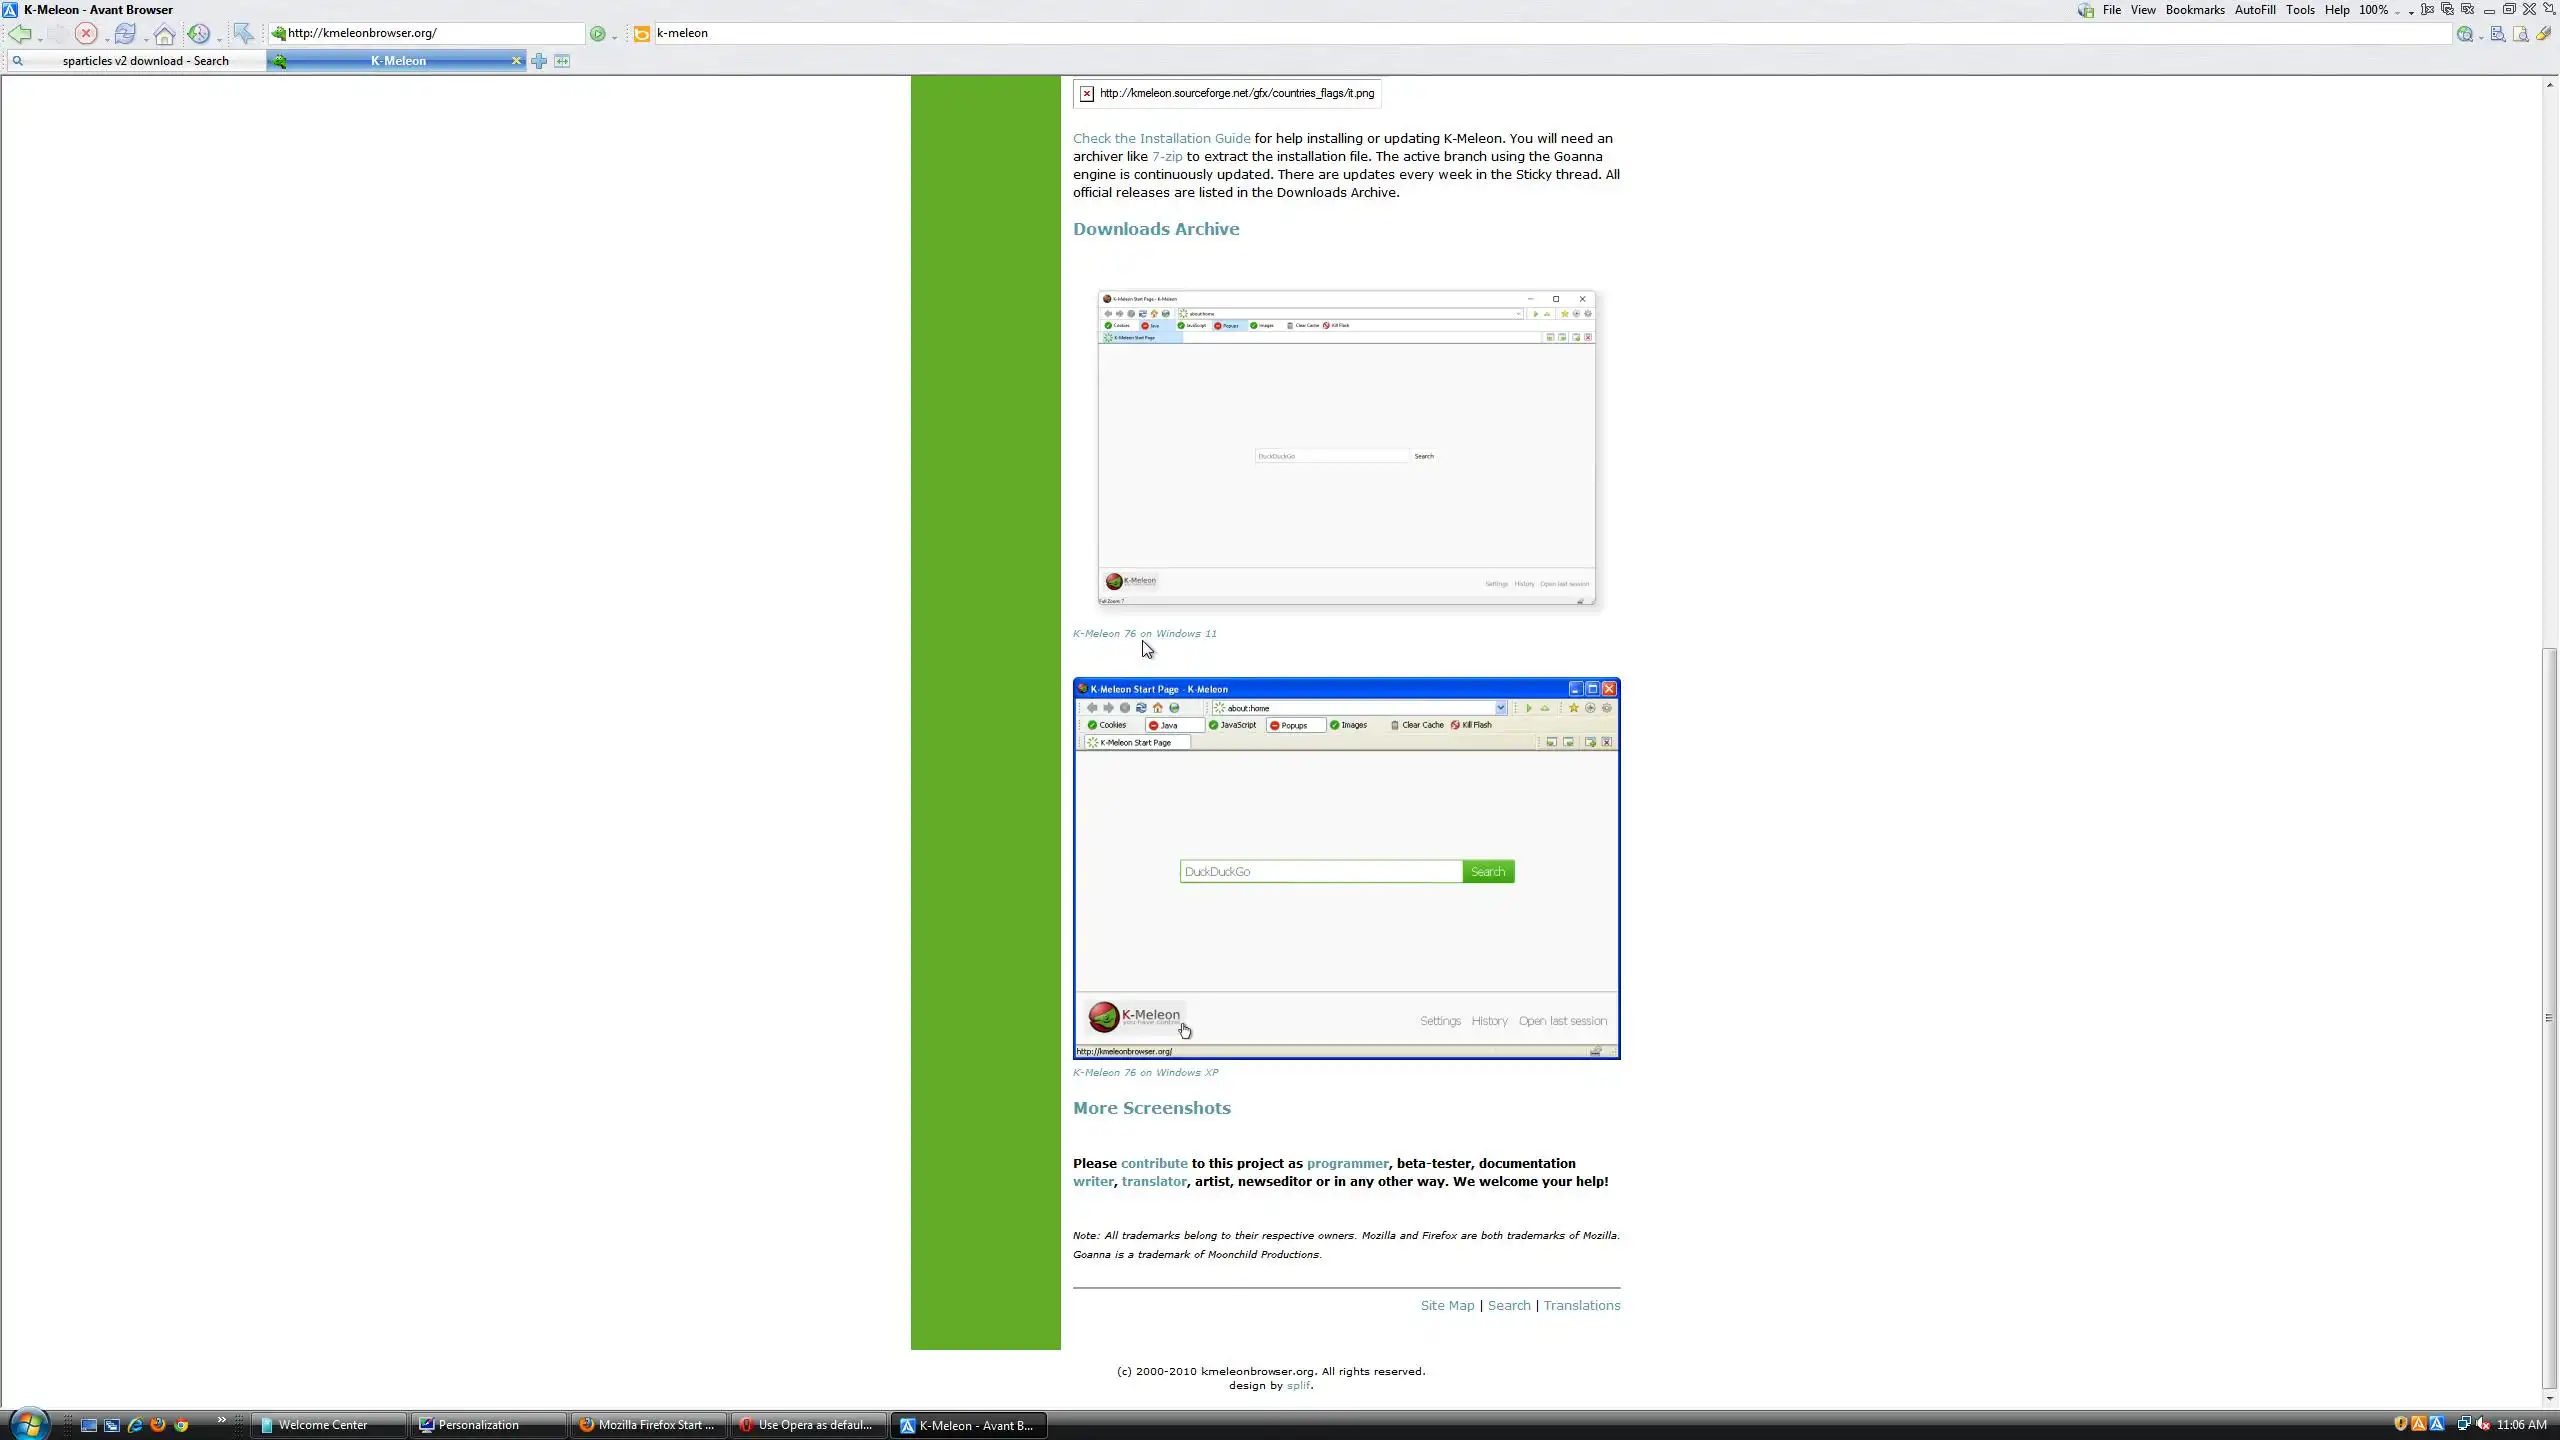Open Mozilla Firefox Start taskbar button
Screen dimensions: 2560x1440
point(647,1425)
